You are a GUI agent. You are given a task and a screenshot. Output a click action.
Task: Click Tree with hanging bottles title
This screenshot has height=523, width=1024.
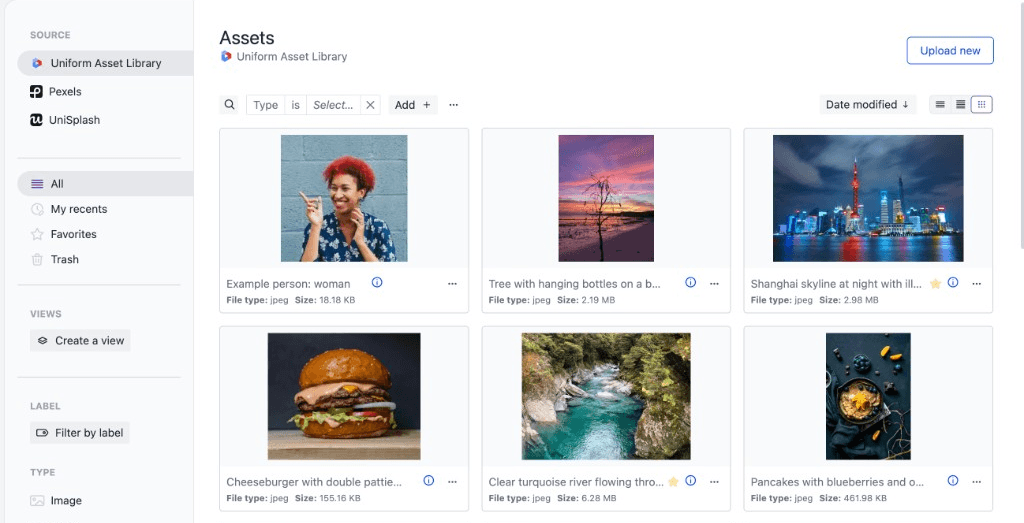[574, 284]
